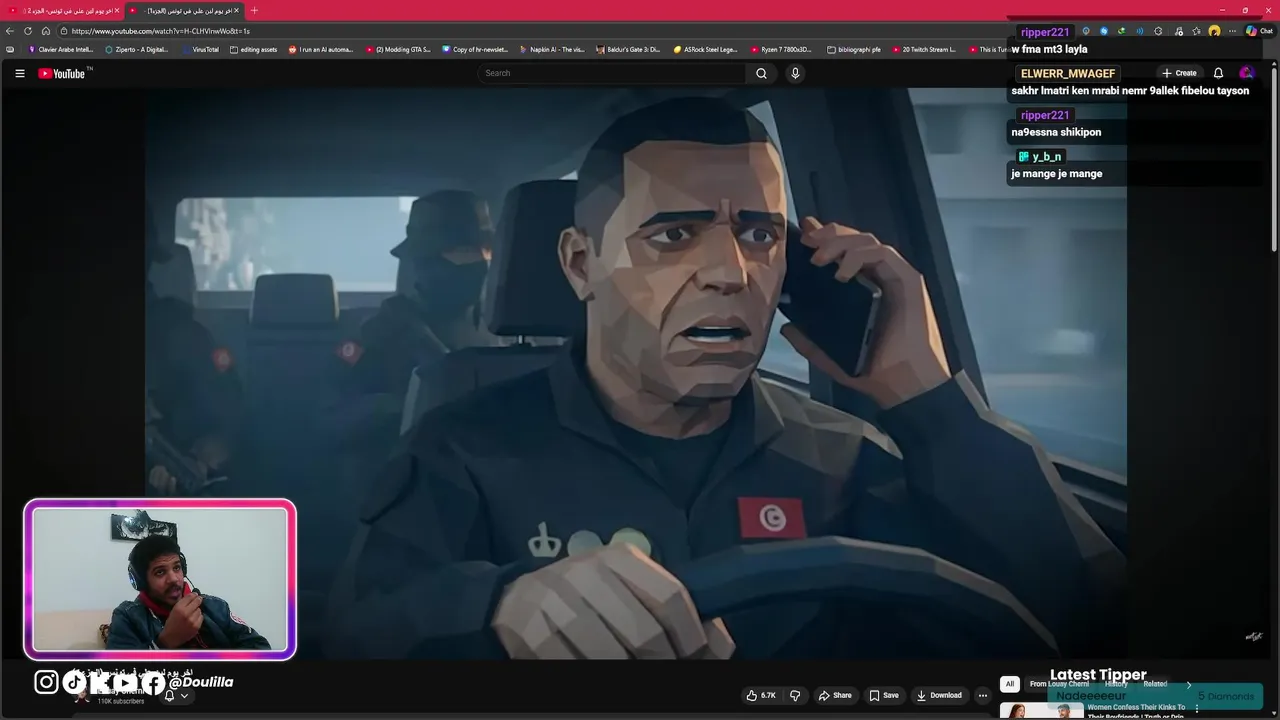The width and height of the screenshot is (1280, 720).
Task: Open the VirusTotal bookmark
Action: point(200,49)
